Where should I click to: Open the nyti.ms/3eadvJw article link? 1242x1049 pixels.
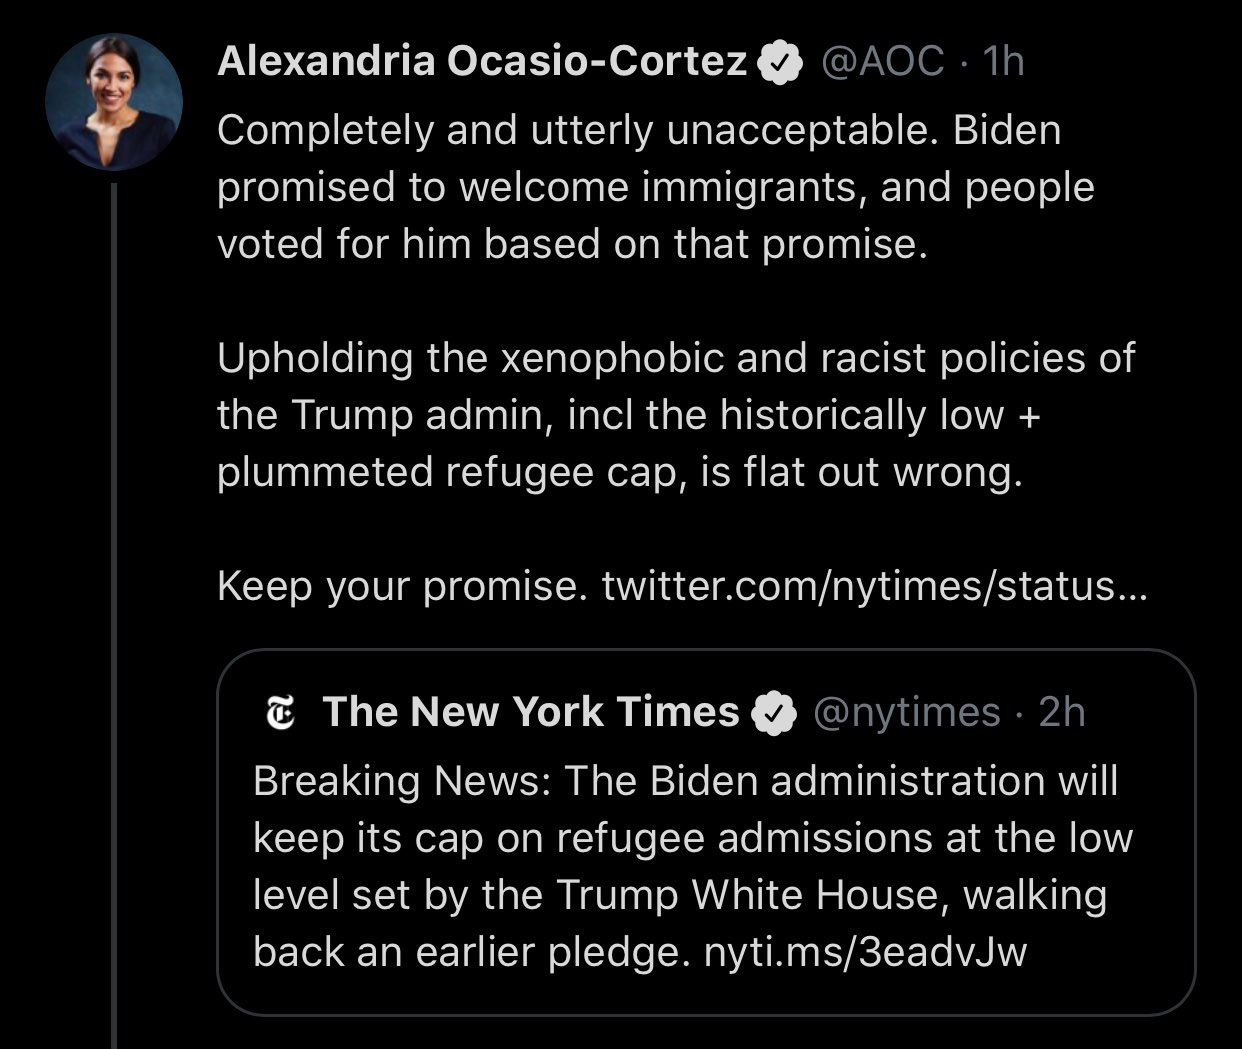tap(865, 951)
